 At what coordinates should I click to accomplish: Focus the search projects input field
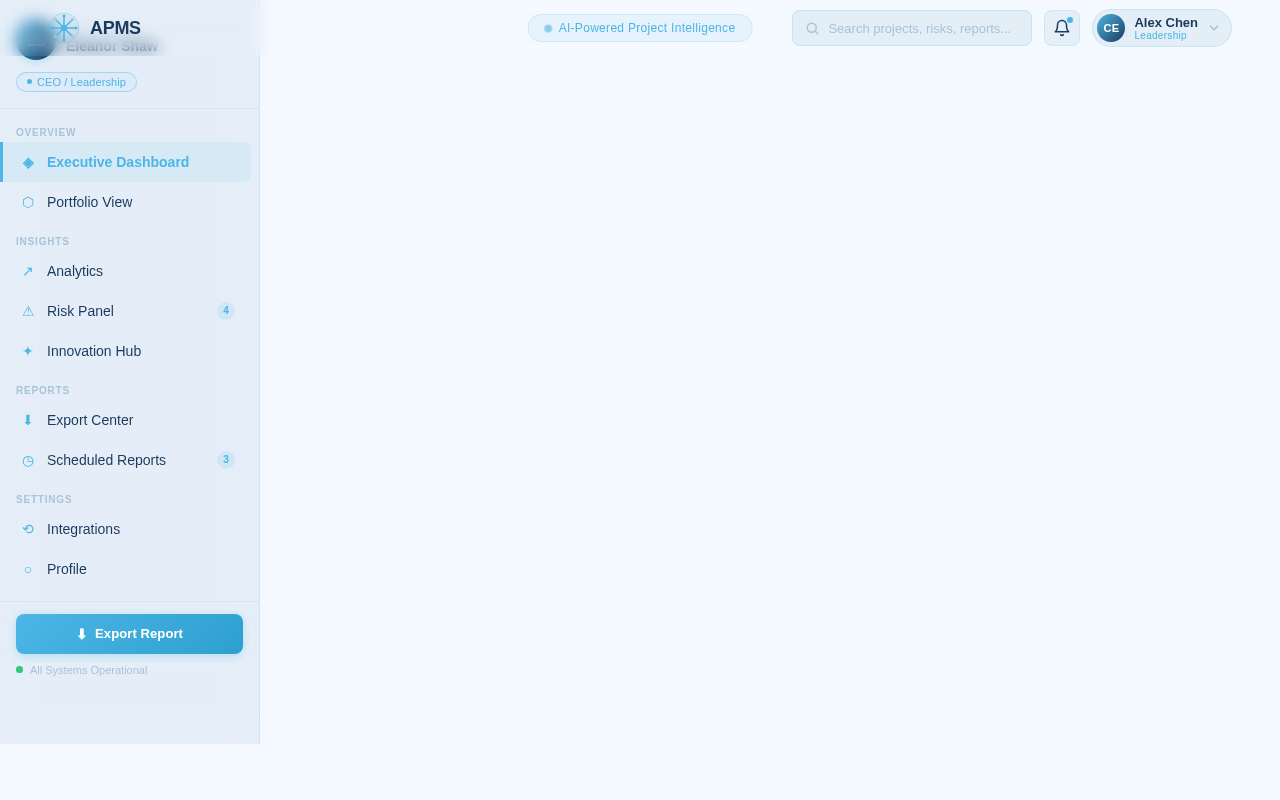pyautogui.click(x=918, y=28)
